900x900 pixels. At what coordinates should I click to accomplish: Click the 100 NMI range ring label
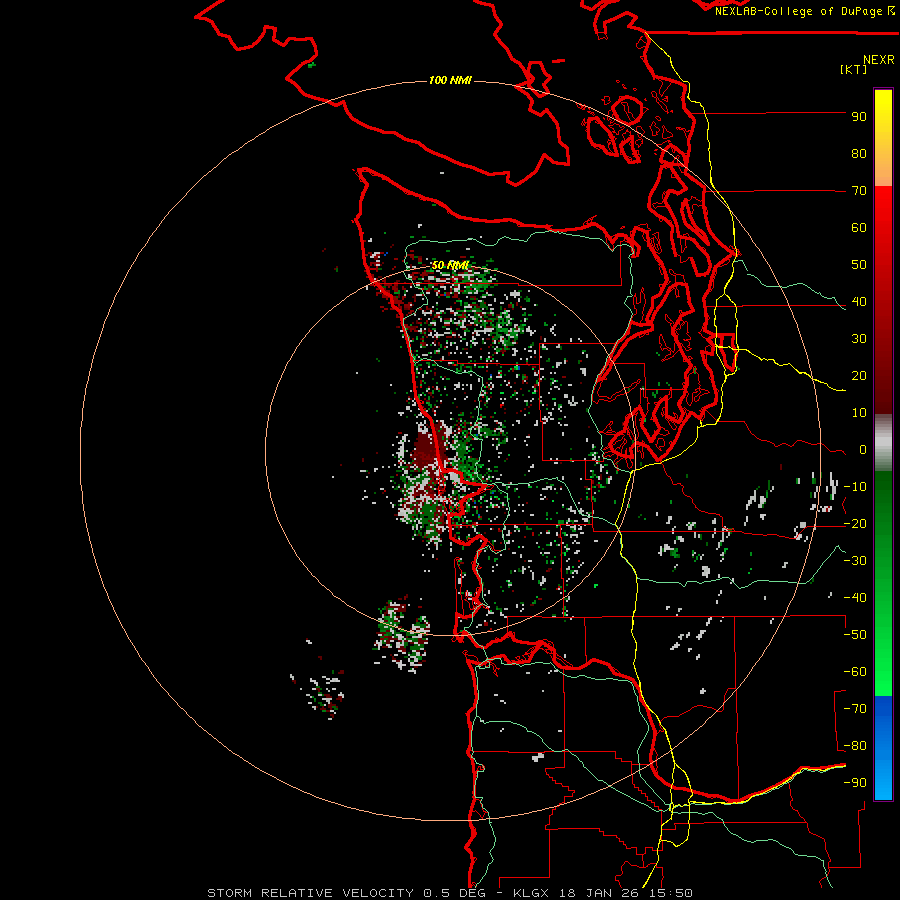point(450,80)
